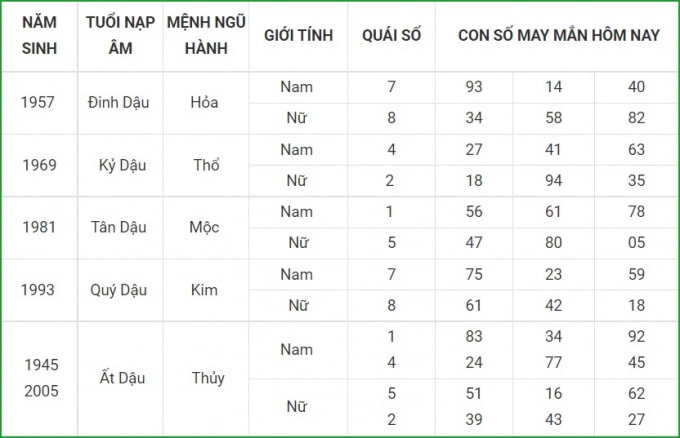
Task: Click the TUỔI NẠP ÂM column header
Action: coord(120,36)
